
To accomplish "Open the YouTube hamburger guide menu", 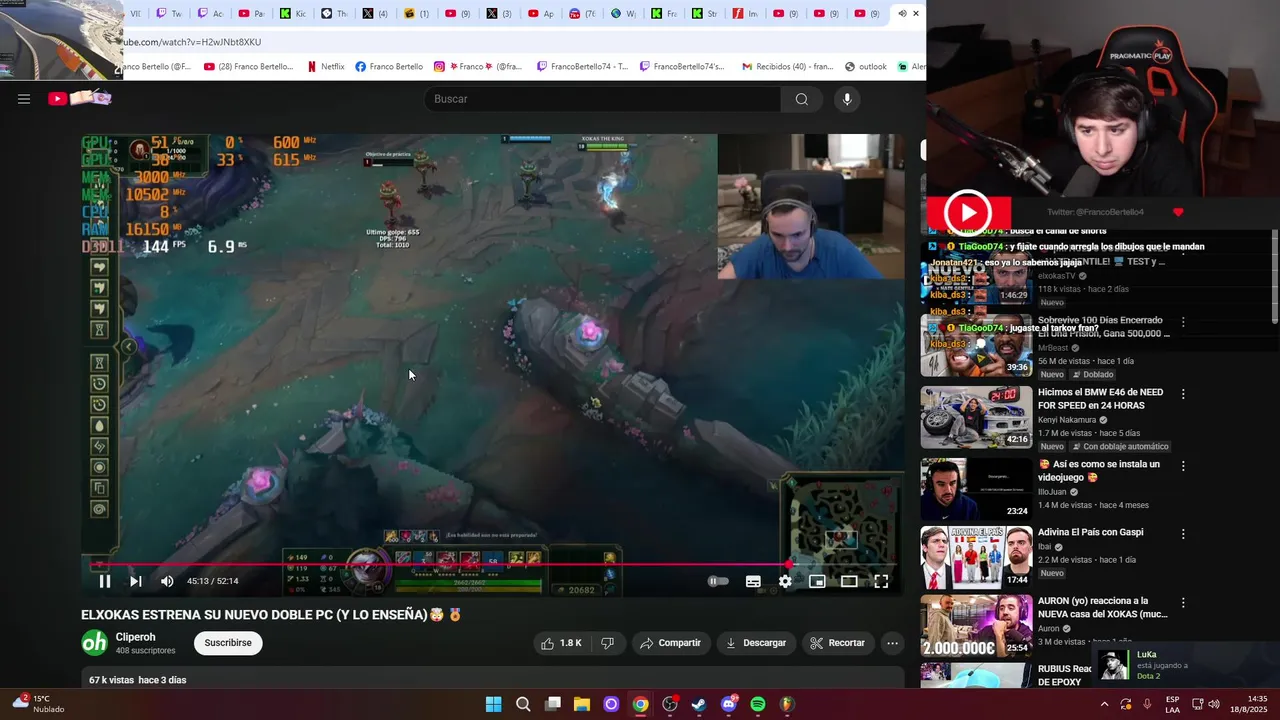I will click(x=24, y=99).
